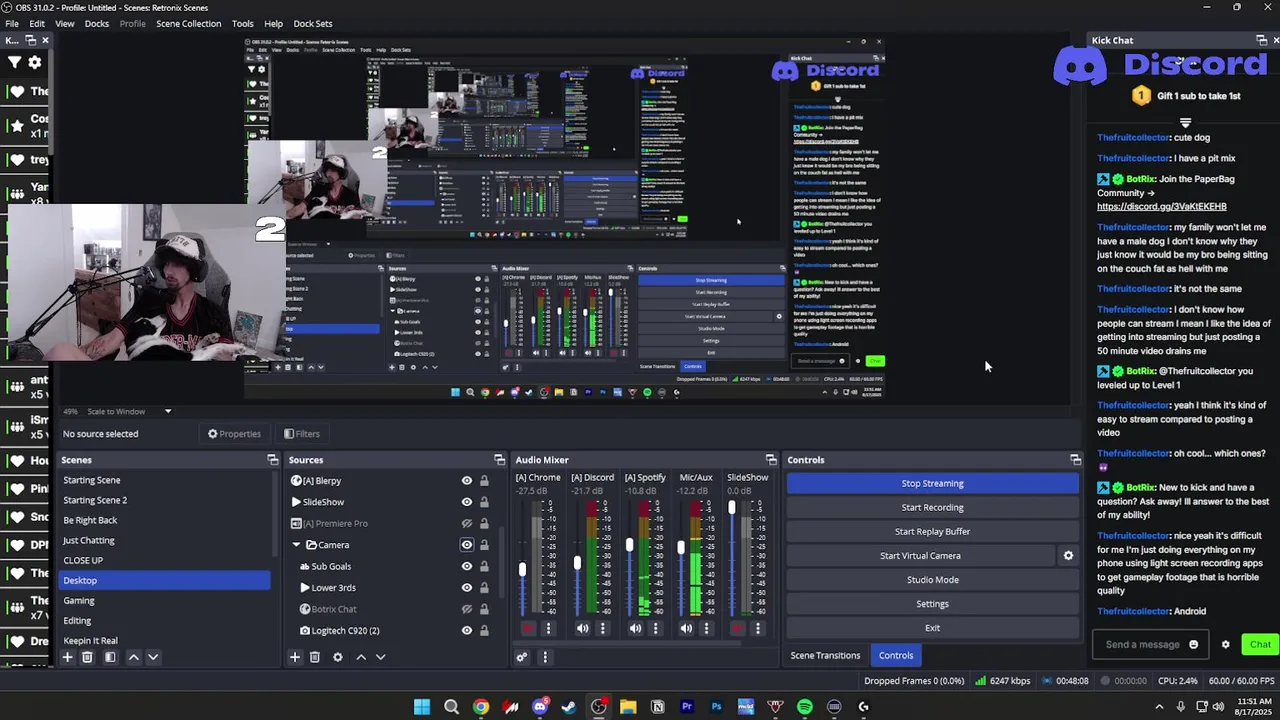Open the discord.gg link in Kick chat

click(1162, 207)
